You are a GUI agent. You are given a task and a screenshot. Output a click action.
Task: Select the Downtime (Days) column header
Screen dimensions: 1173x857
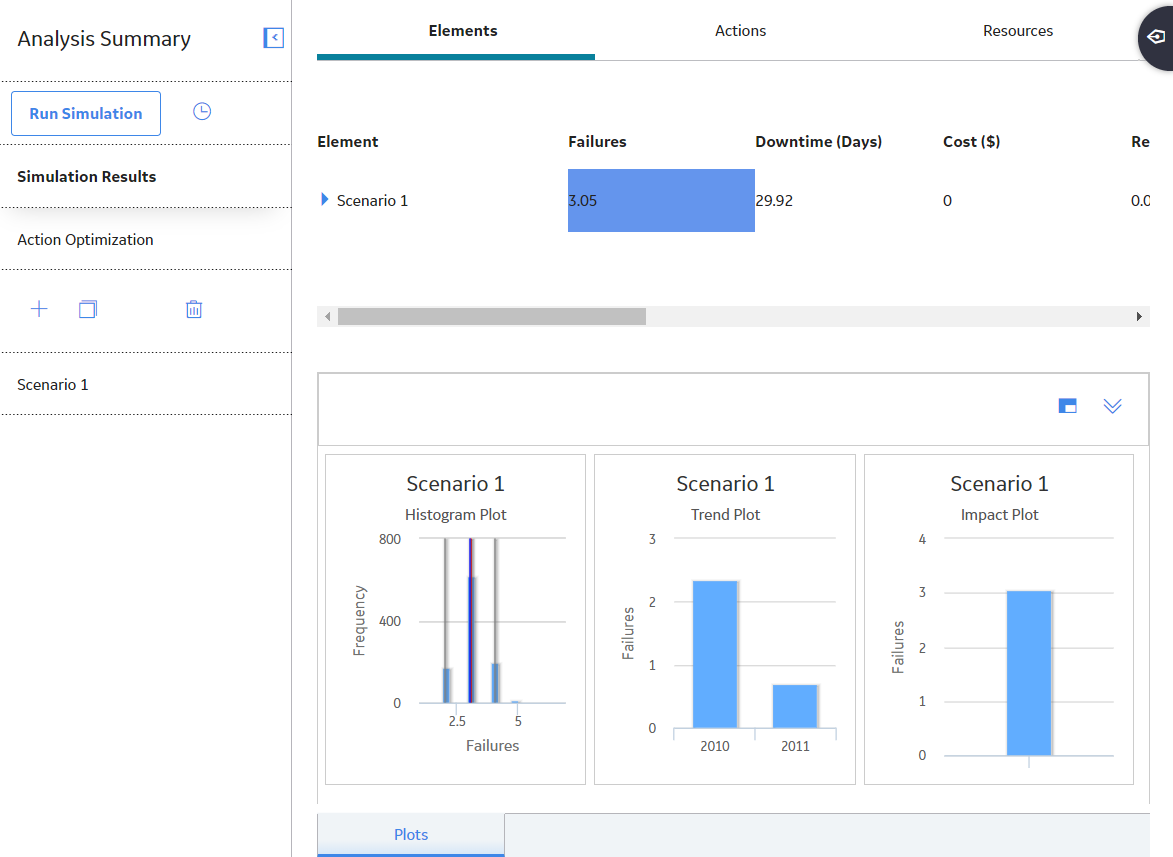[818, 141]
